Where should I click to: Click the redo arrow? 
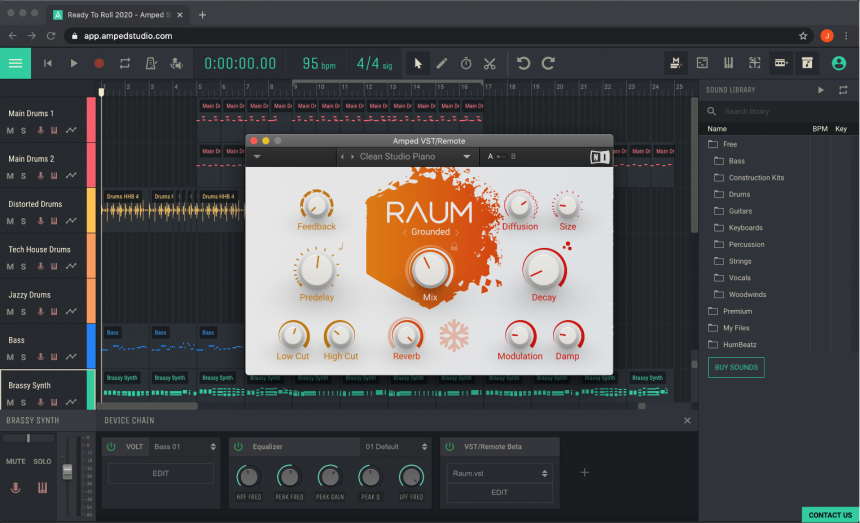(x=548, y=64)
